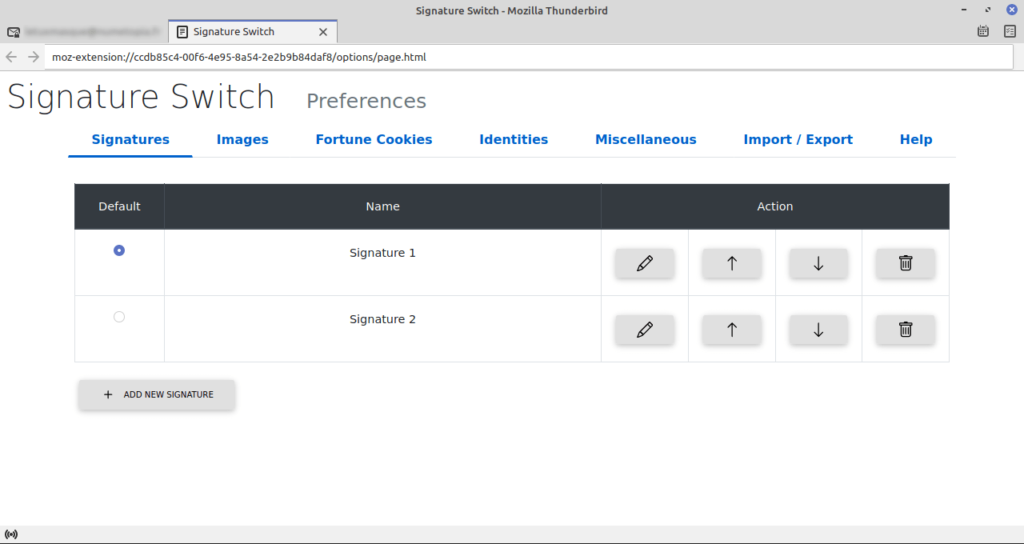1024x544 pixels.
Task: Open the tasks icon in the tab bar
Action: tap(1010, 31)
